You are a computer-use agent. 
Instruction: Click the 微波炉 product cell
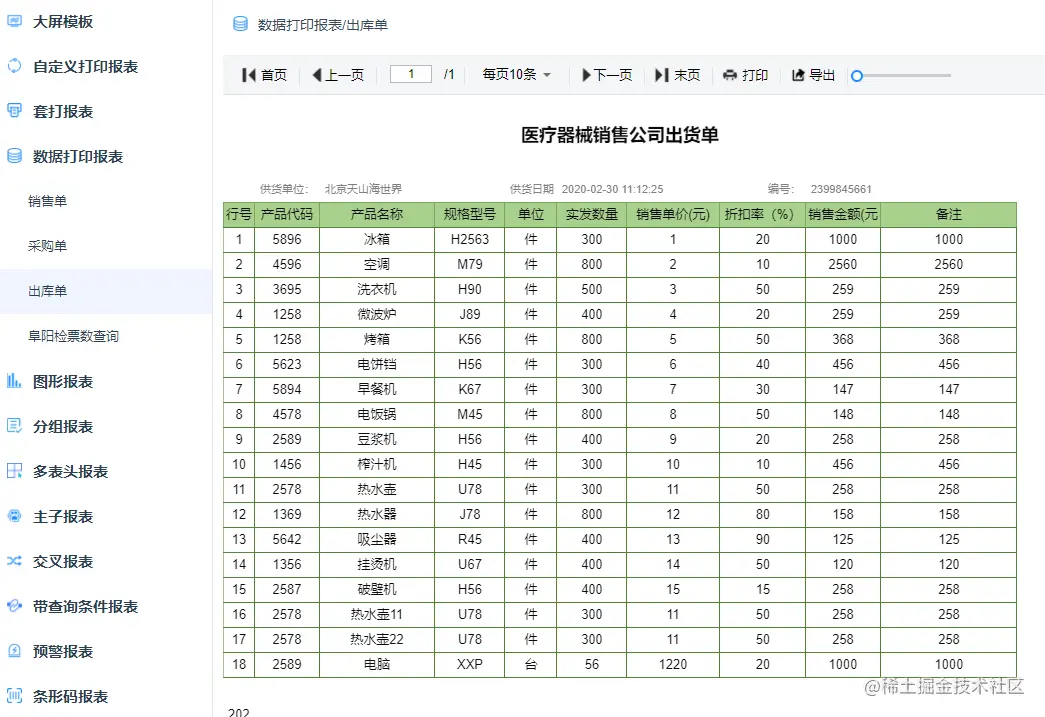377,315
